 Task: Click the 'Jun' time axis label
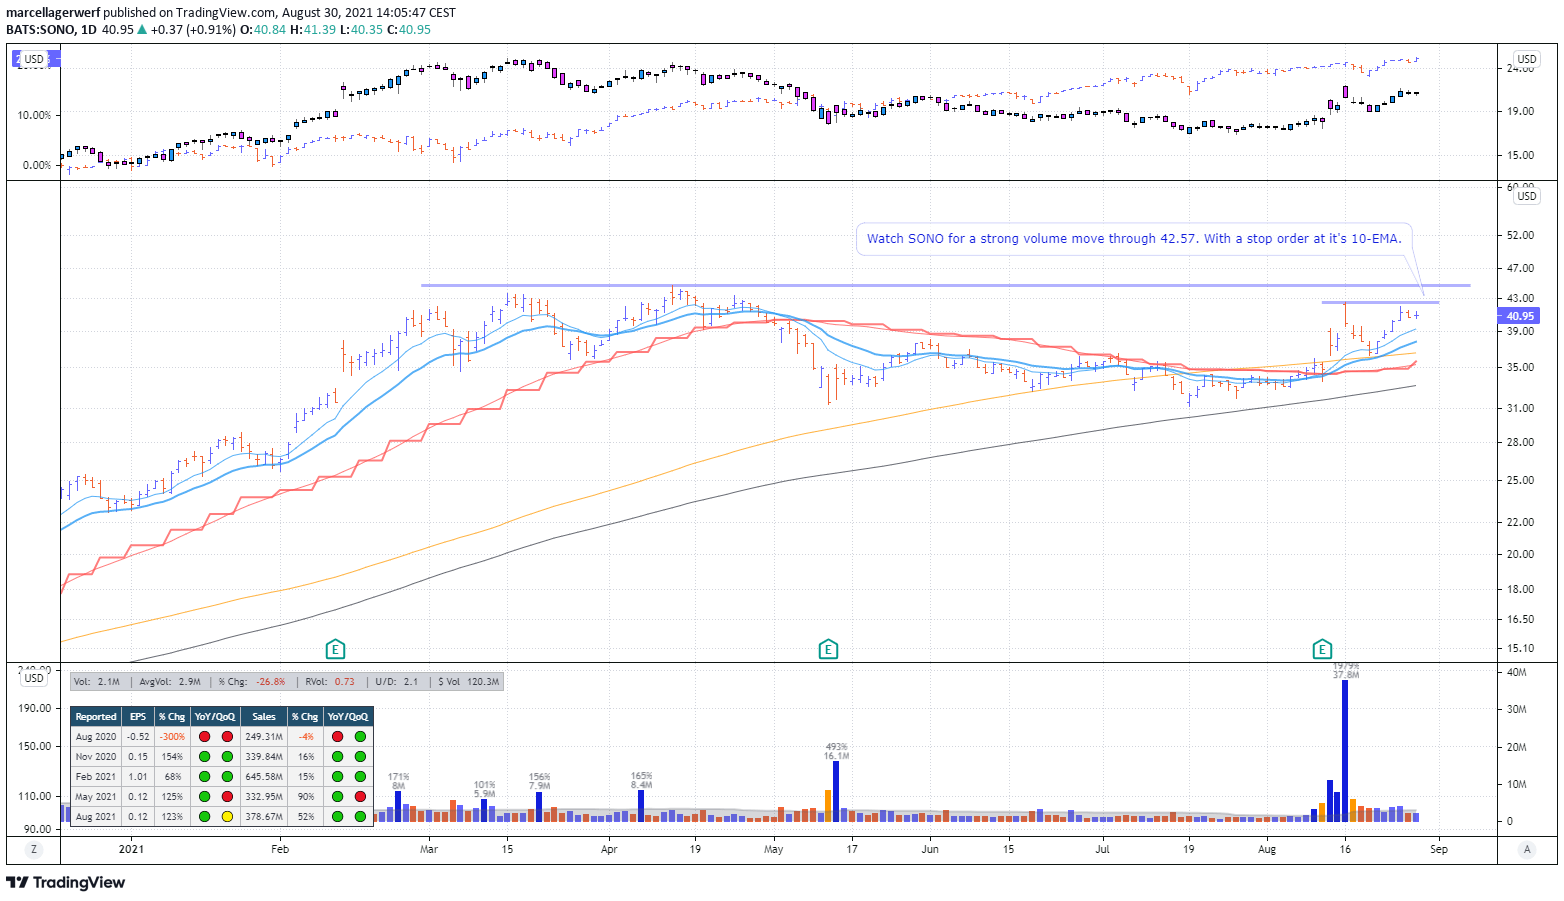point(930,850)
